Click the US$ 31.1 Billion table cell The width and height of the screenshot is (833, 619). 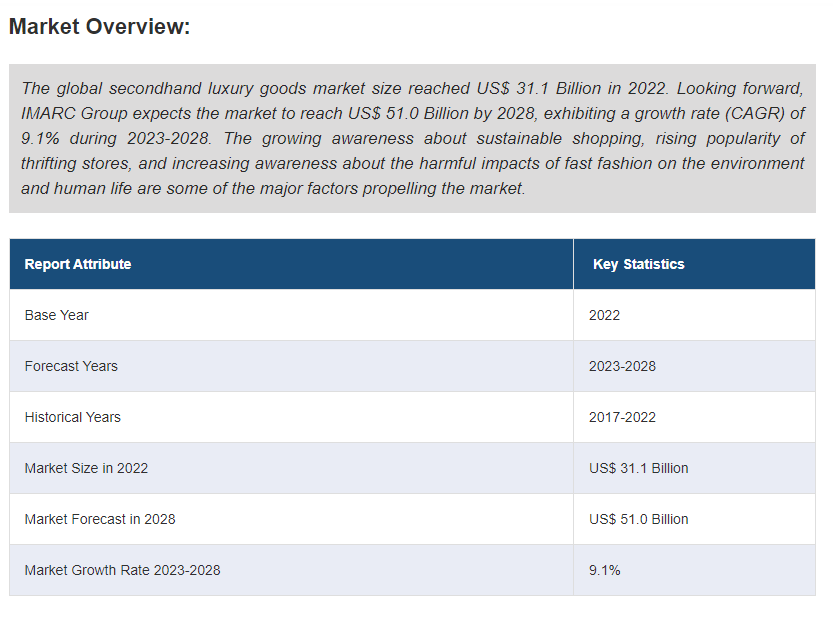638,468
